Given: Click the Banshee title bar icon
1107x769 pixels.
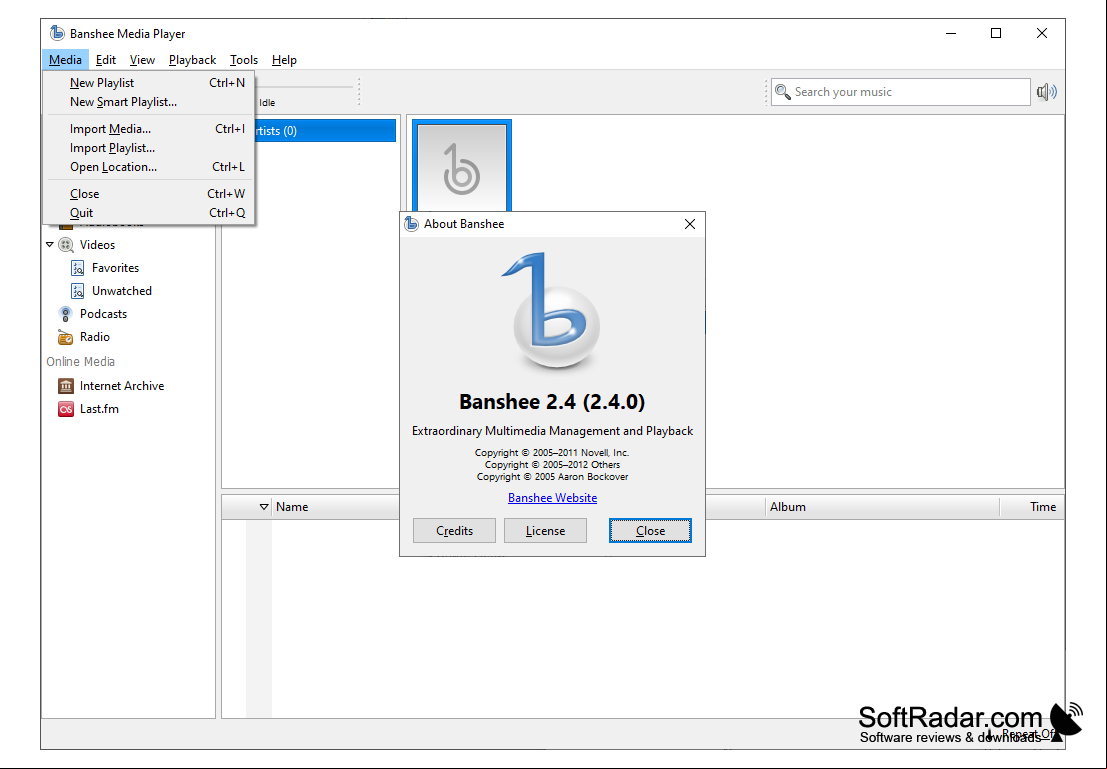Looking at the screenshot, I should click(57, 33).
